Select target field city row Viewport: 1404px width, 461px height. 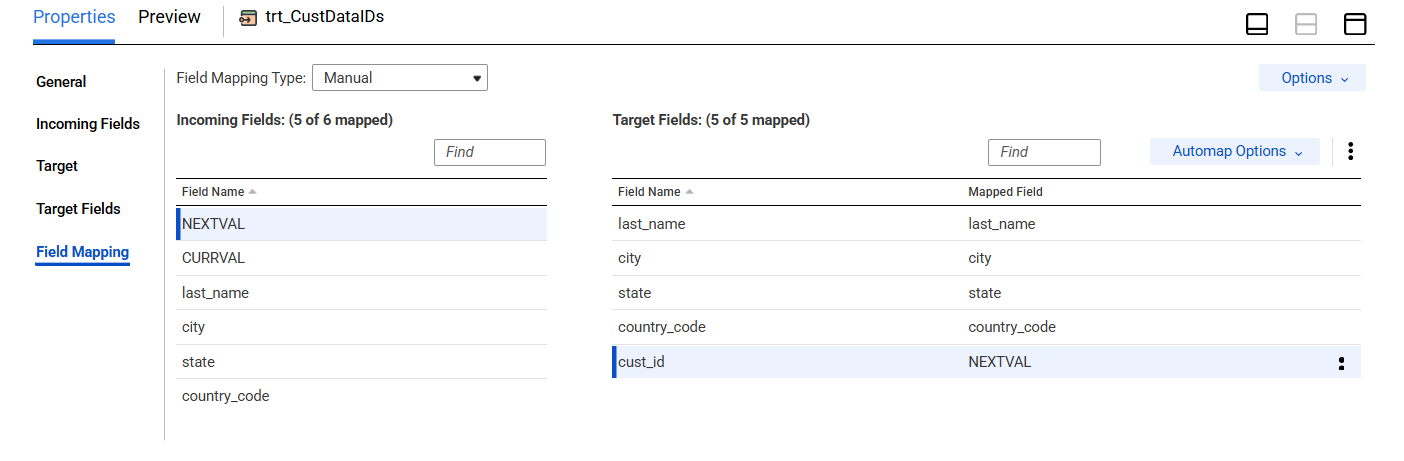pos(986,258)
